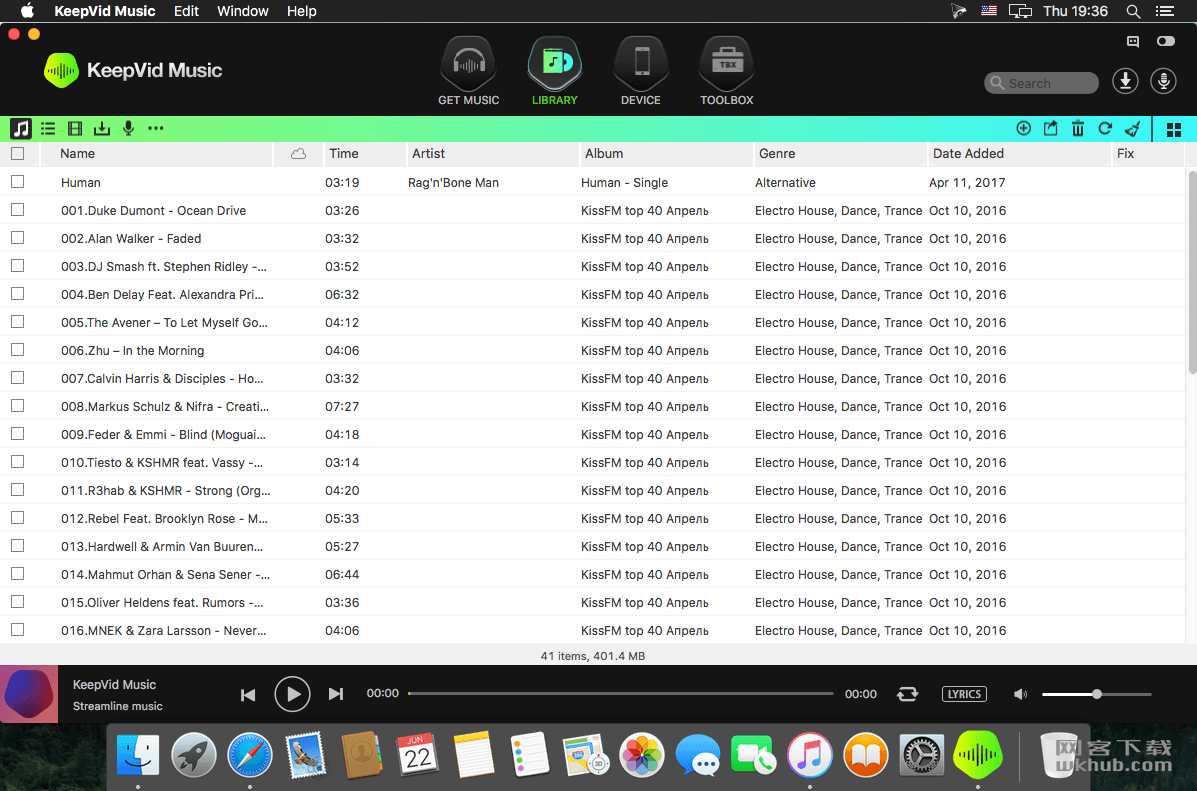Image resolution: width=1197 pixels, height=791 pixels.
Task: Adjust the volume slider
Action: (1096, 694)
